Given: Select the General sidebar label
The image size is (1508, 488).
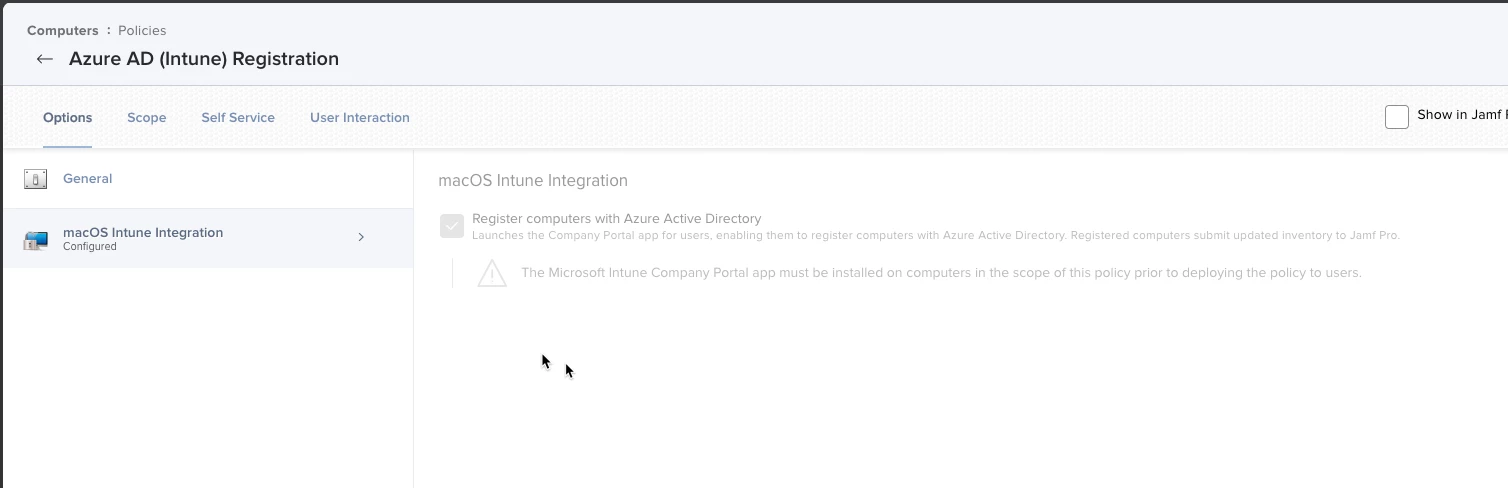Looking at the screenshot, I should point(88,178).
